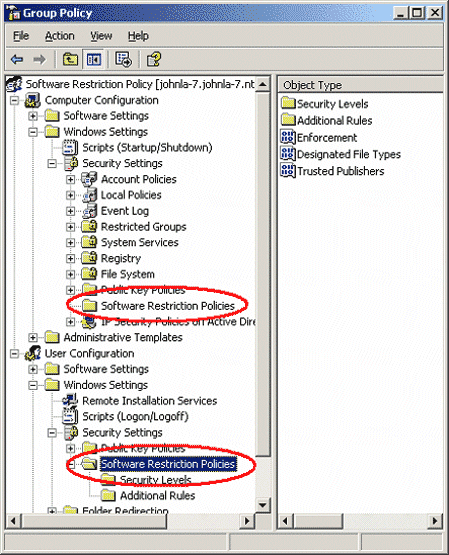Click the Export List toolbar icon

[123, 59]
